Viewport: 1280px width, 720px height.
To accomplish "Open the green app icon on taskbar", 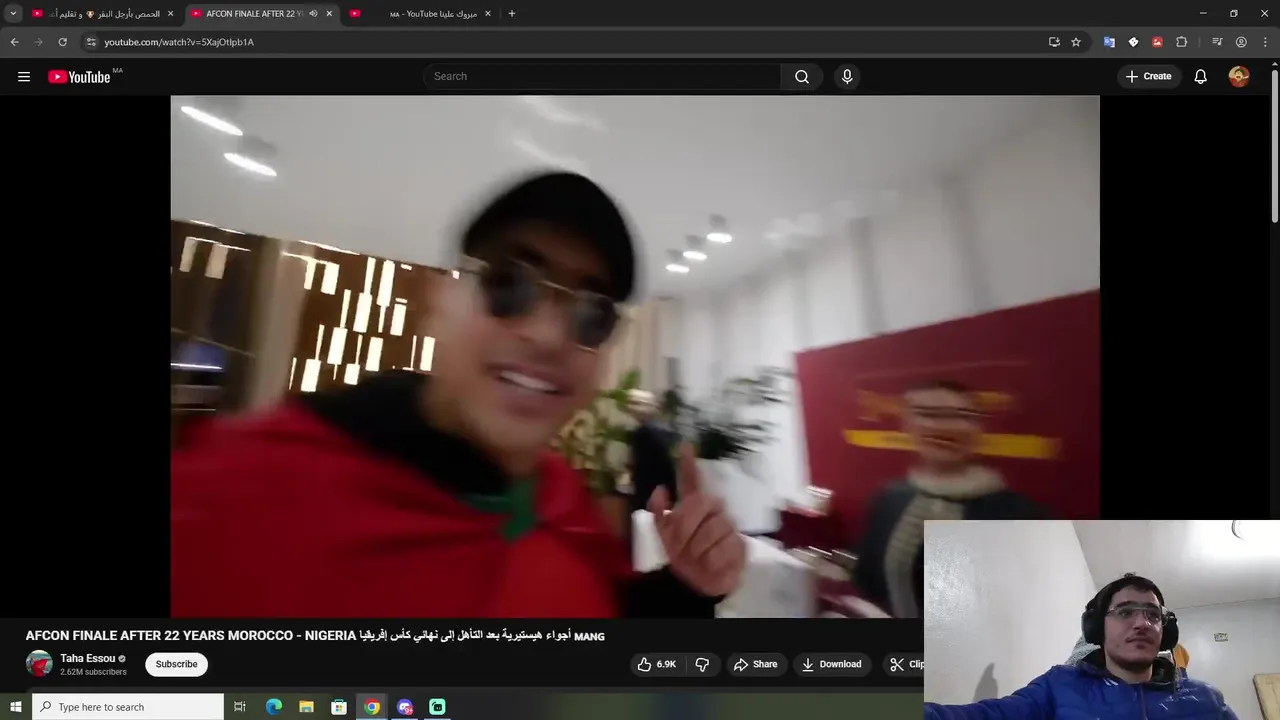I will 437,707.
